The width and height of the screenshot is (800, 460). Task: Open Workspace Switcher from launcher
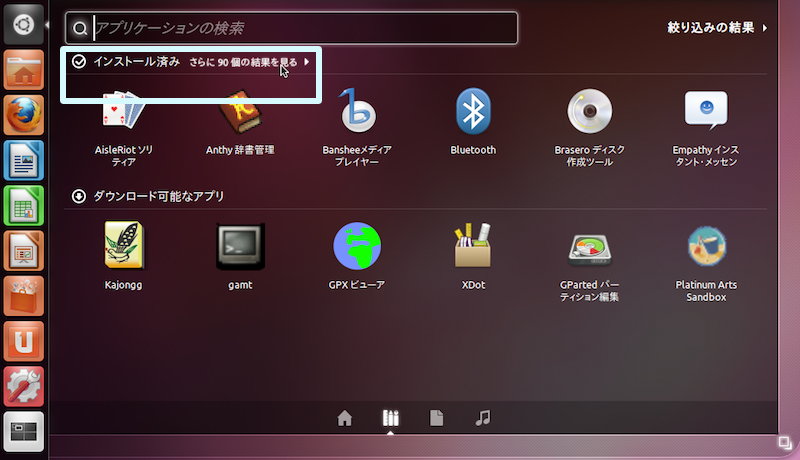(x=23, y=432)
